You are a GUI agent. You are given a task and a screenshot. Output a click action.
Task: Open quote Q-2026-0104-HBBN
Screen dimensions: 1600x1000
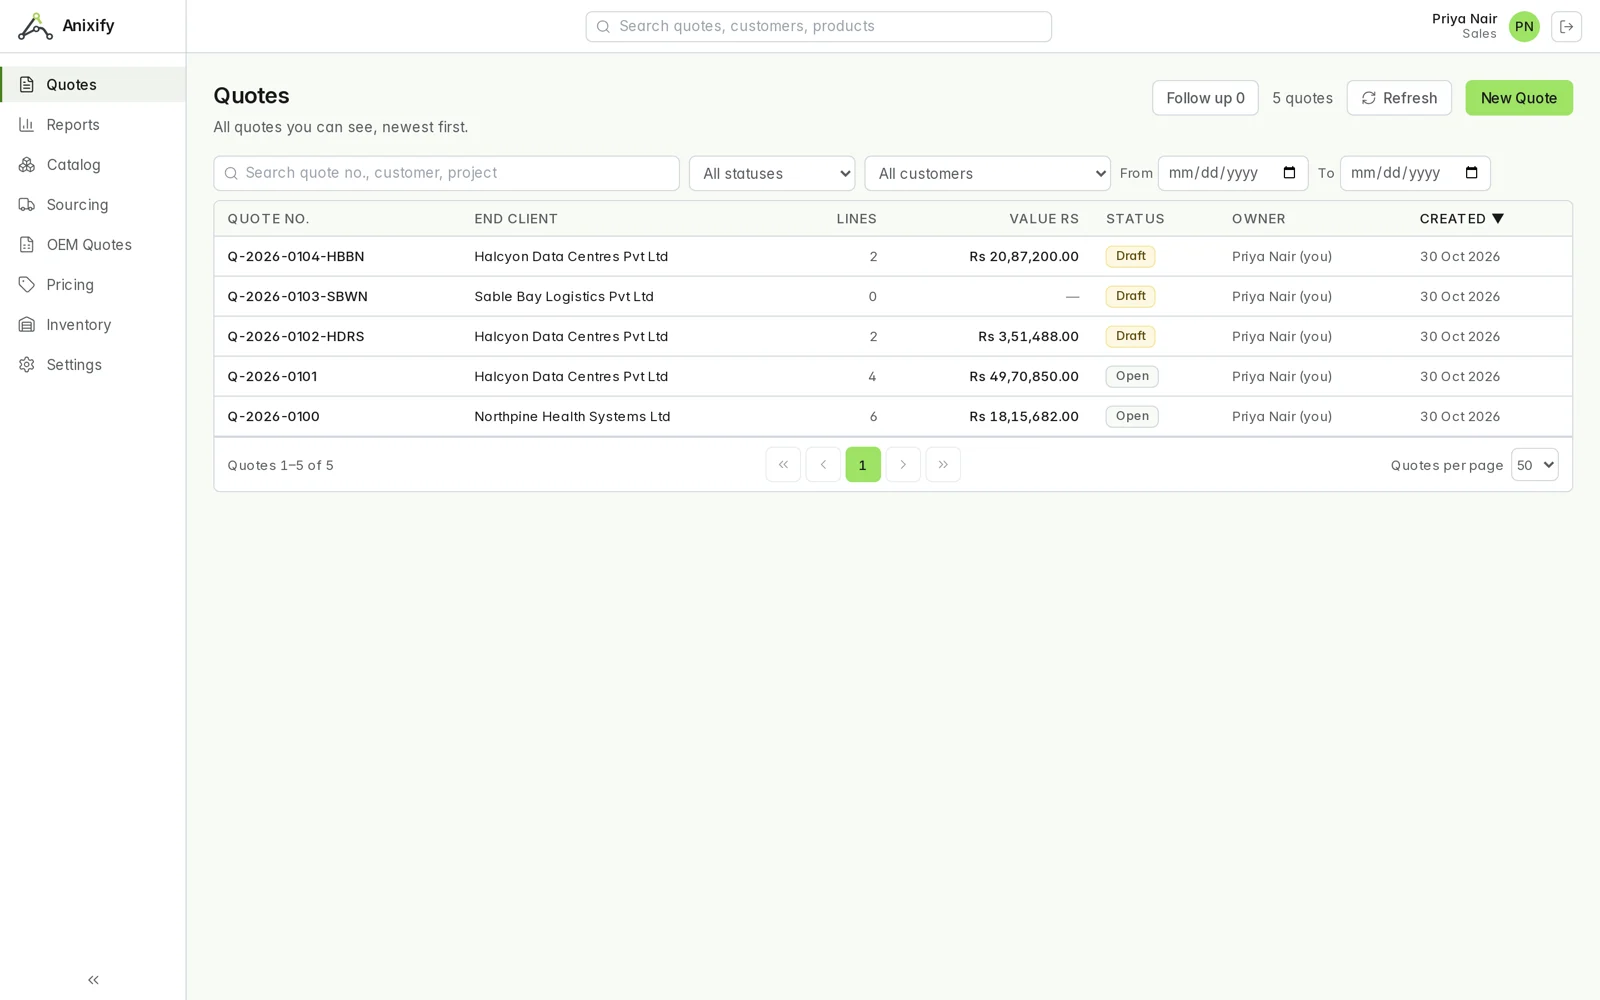pos(295,257)
